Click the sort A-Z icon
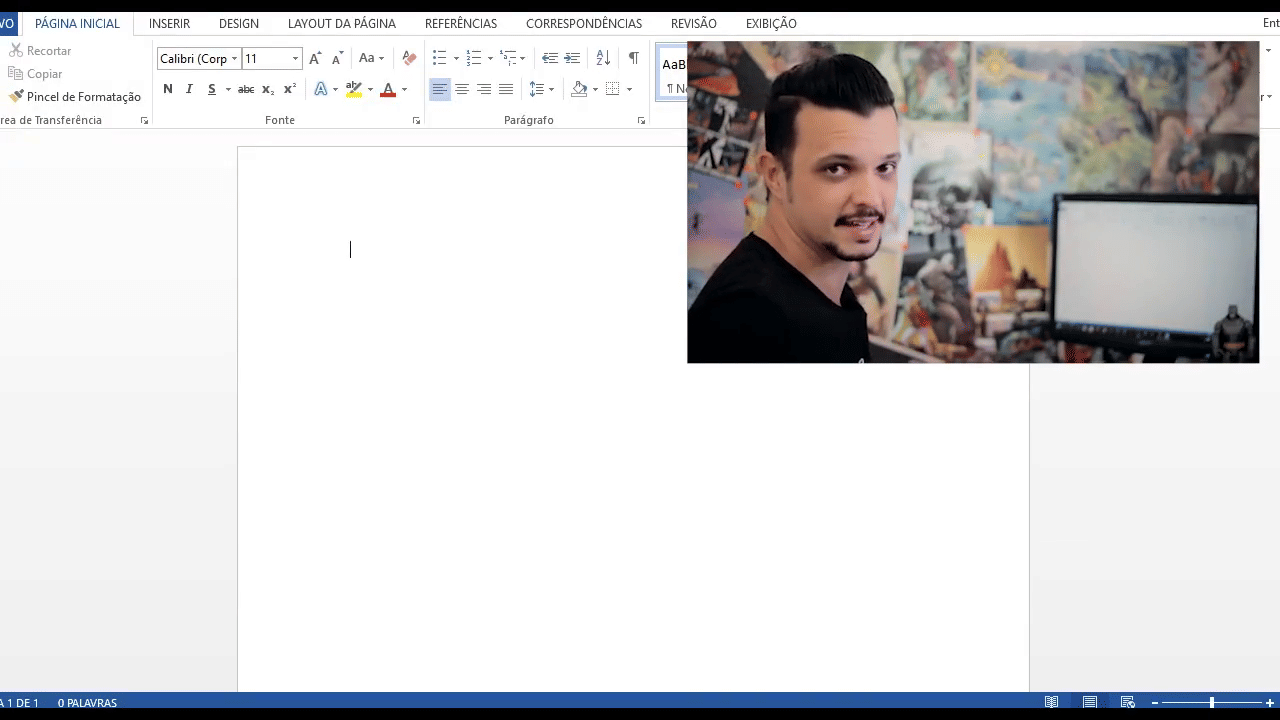Image resolution: width=1280 pixels, height=720 pixels. point(603,58)
